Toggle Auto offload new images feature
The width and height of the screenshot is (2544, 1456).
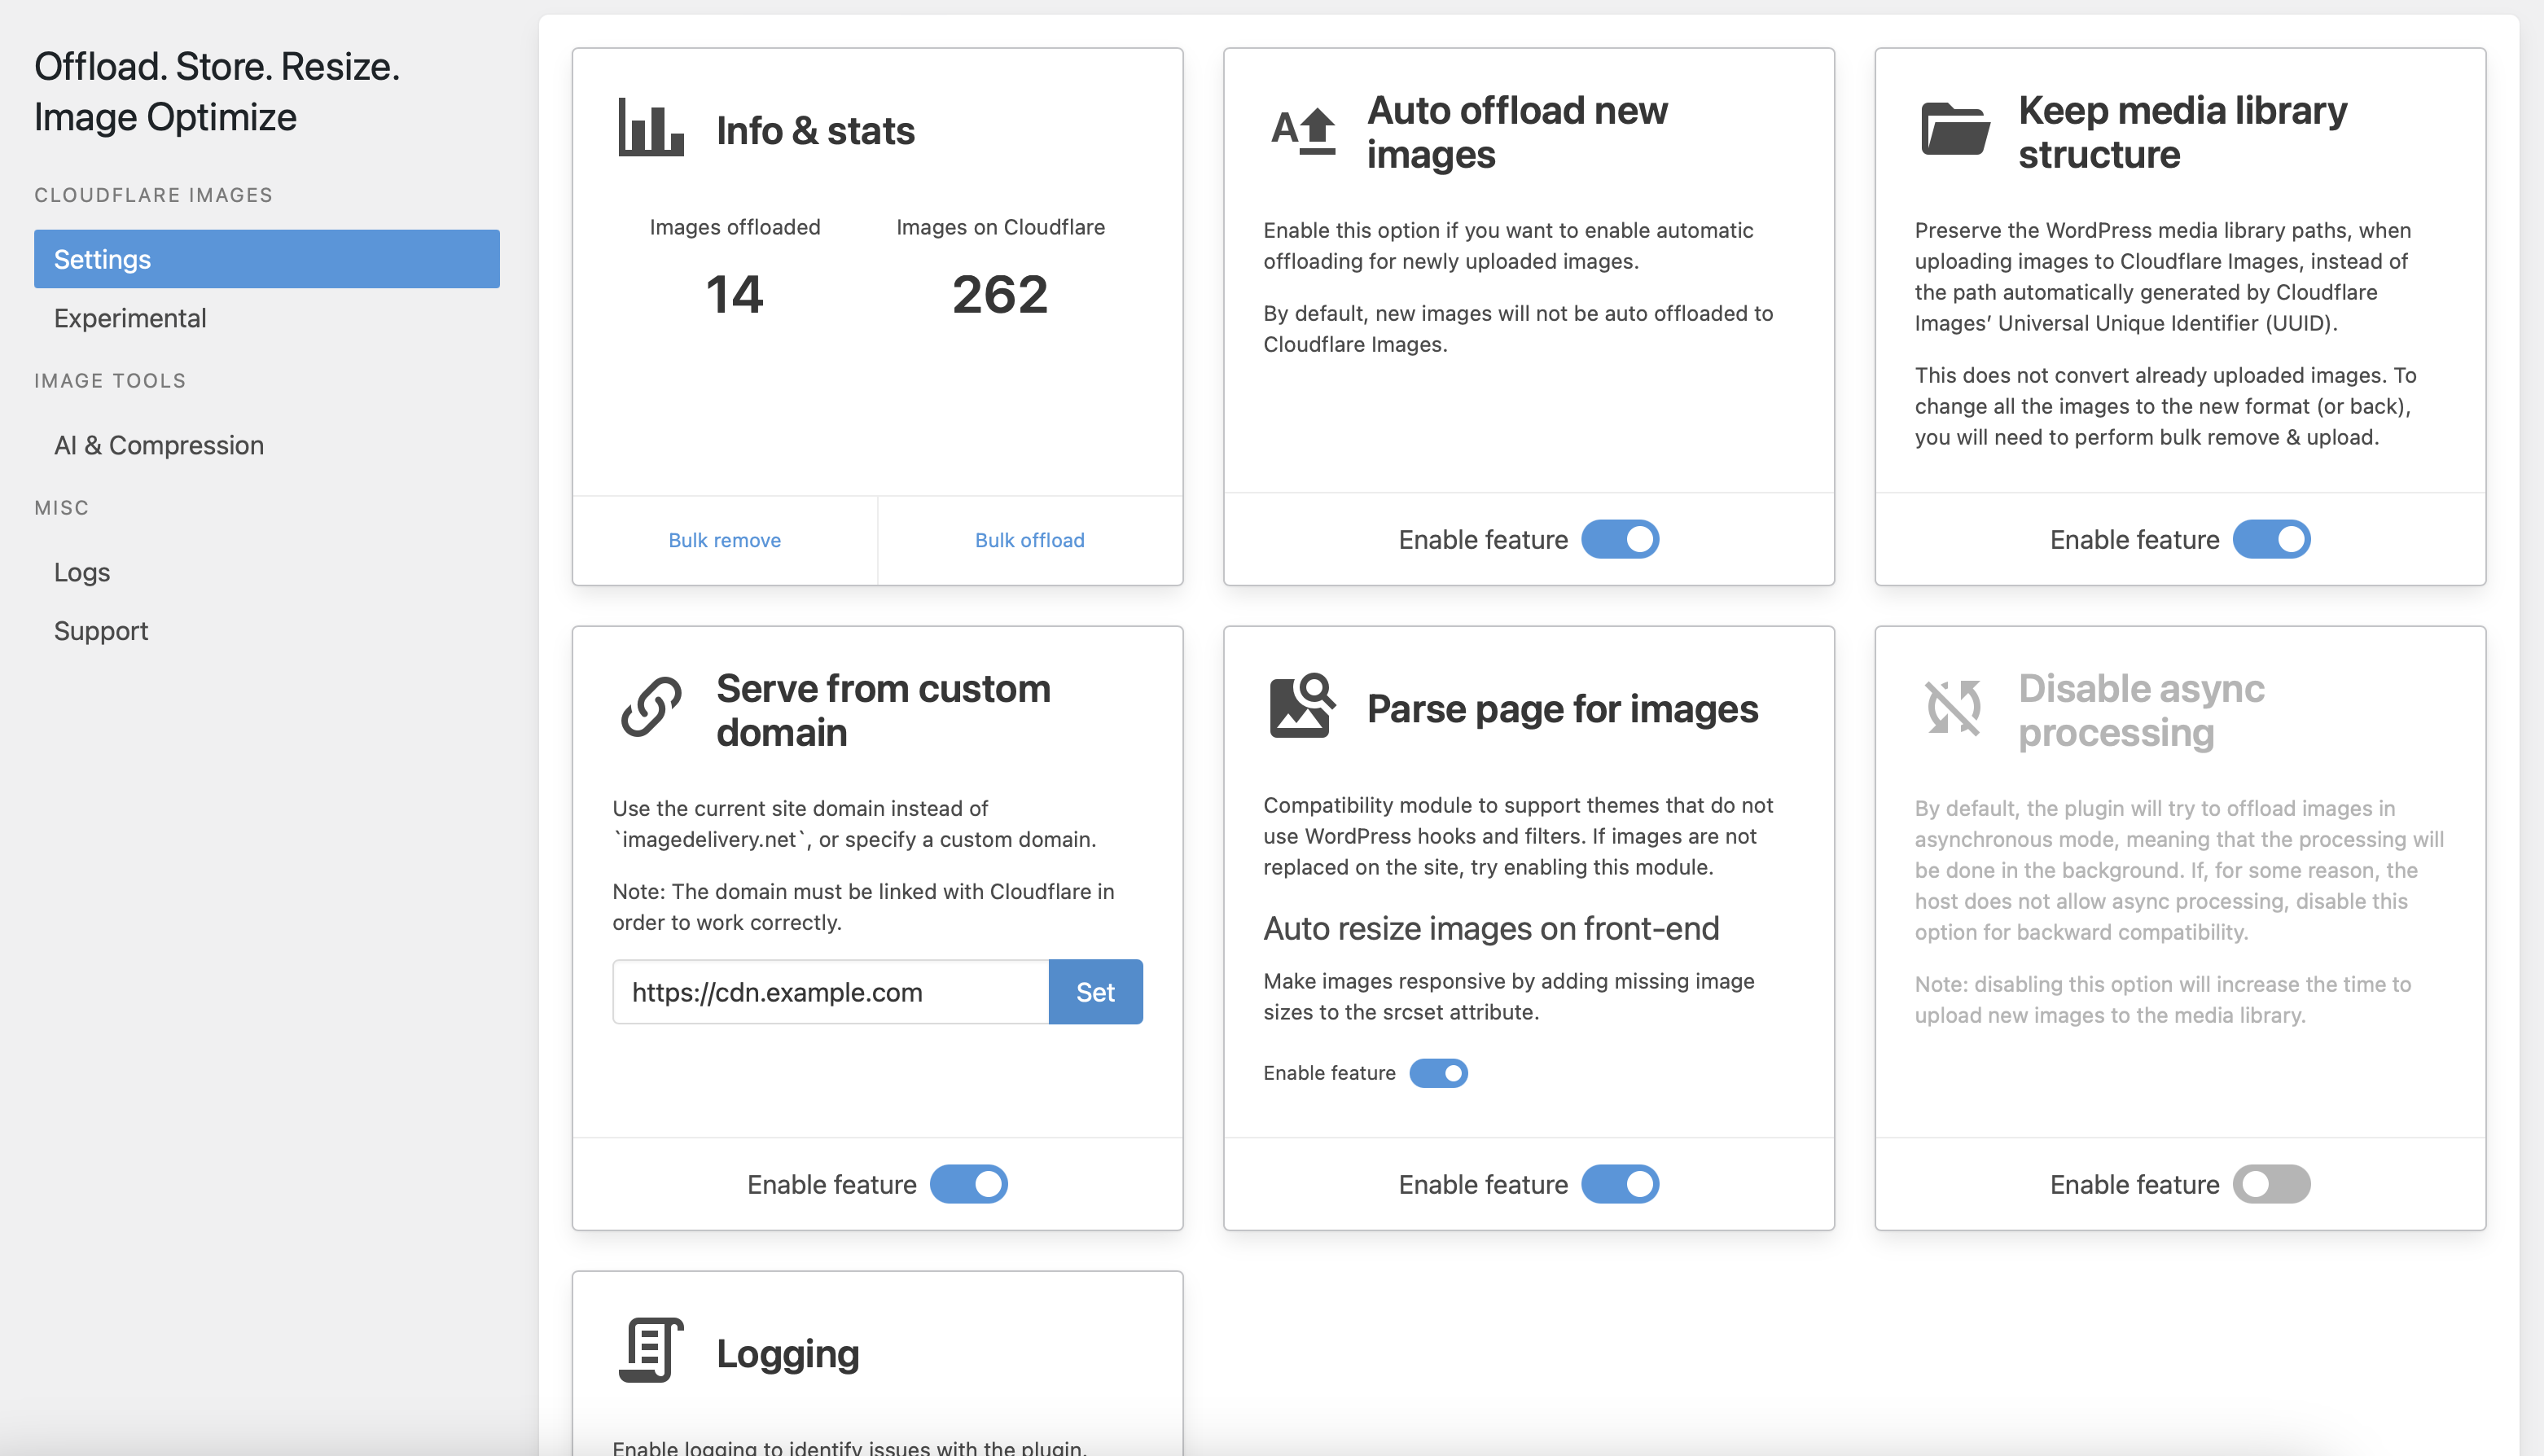pyautogui.click(x=1621, y=538)
